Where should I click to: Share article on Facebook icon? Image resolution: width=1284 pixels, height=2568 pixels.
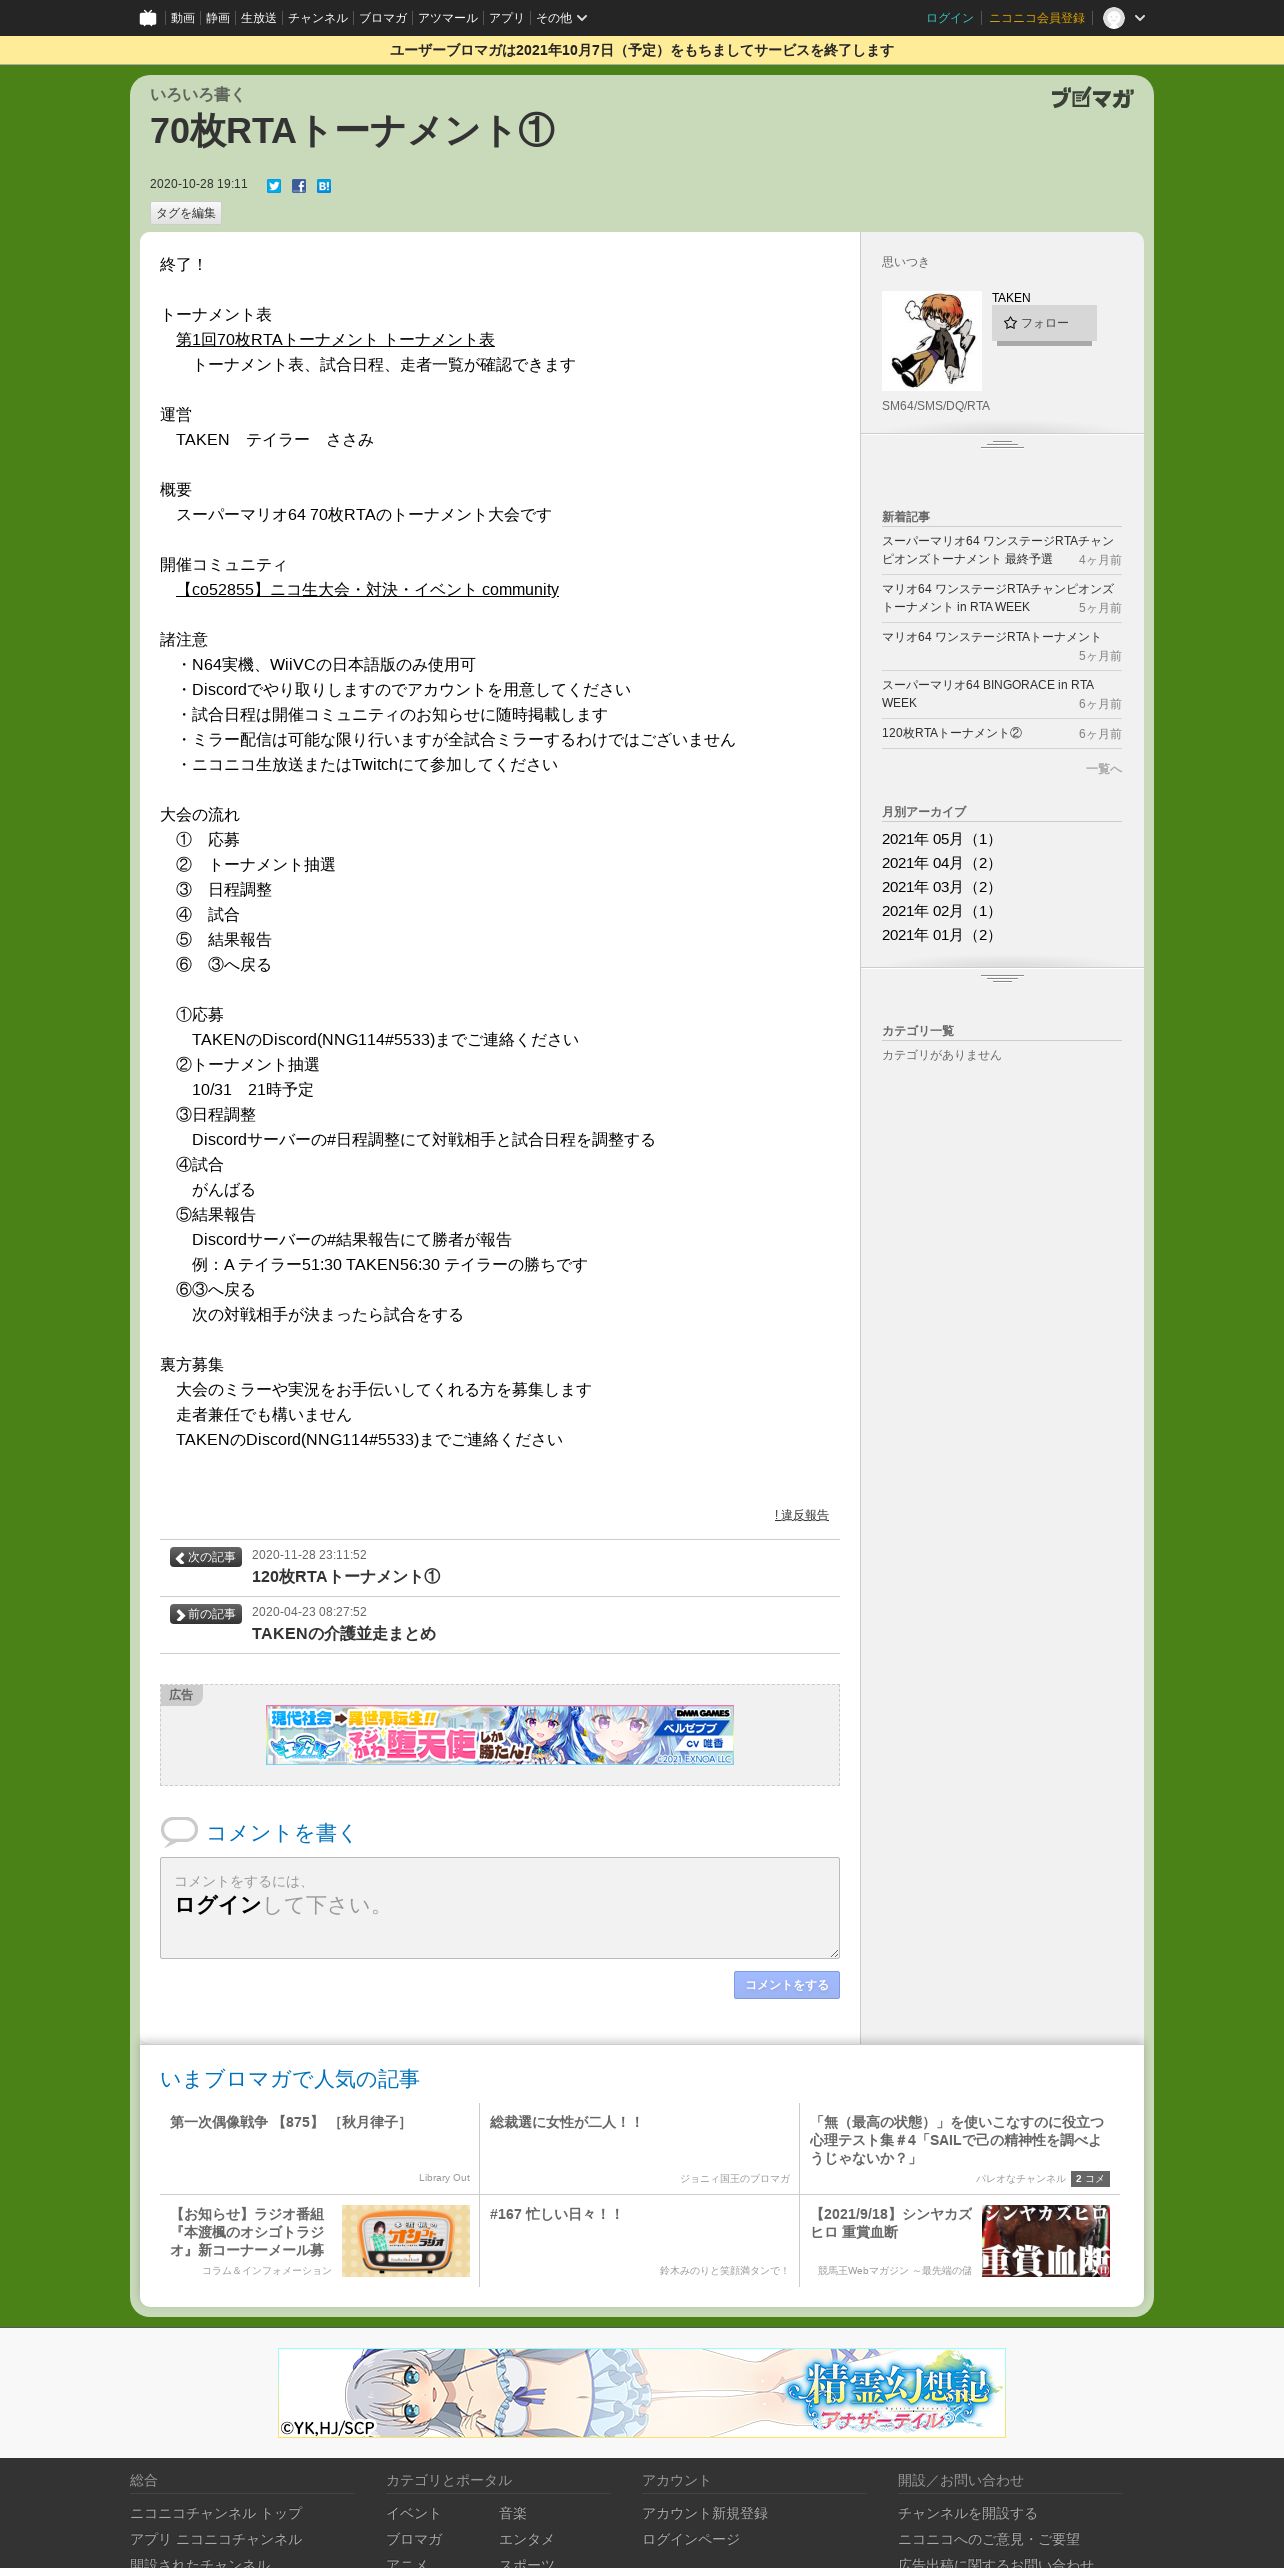pyautogui.click(x=299, y=186)
